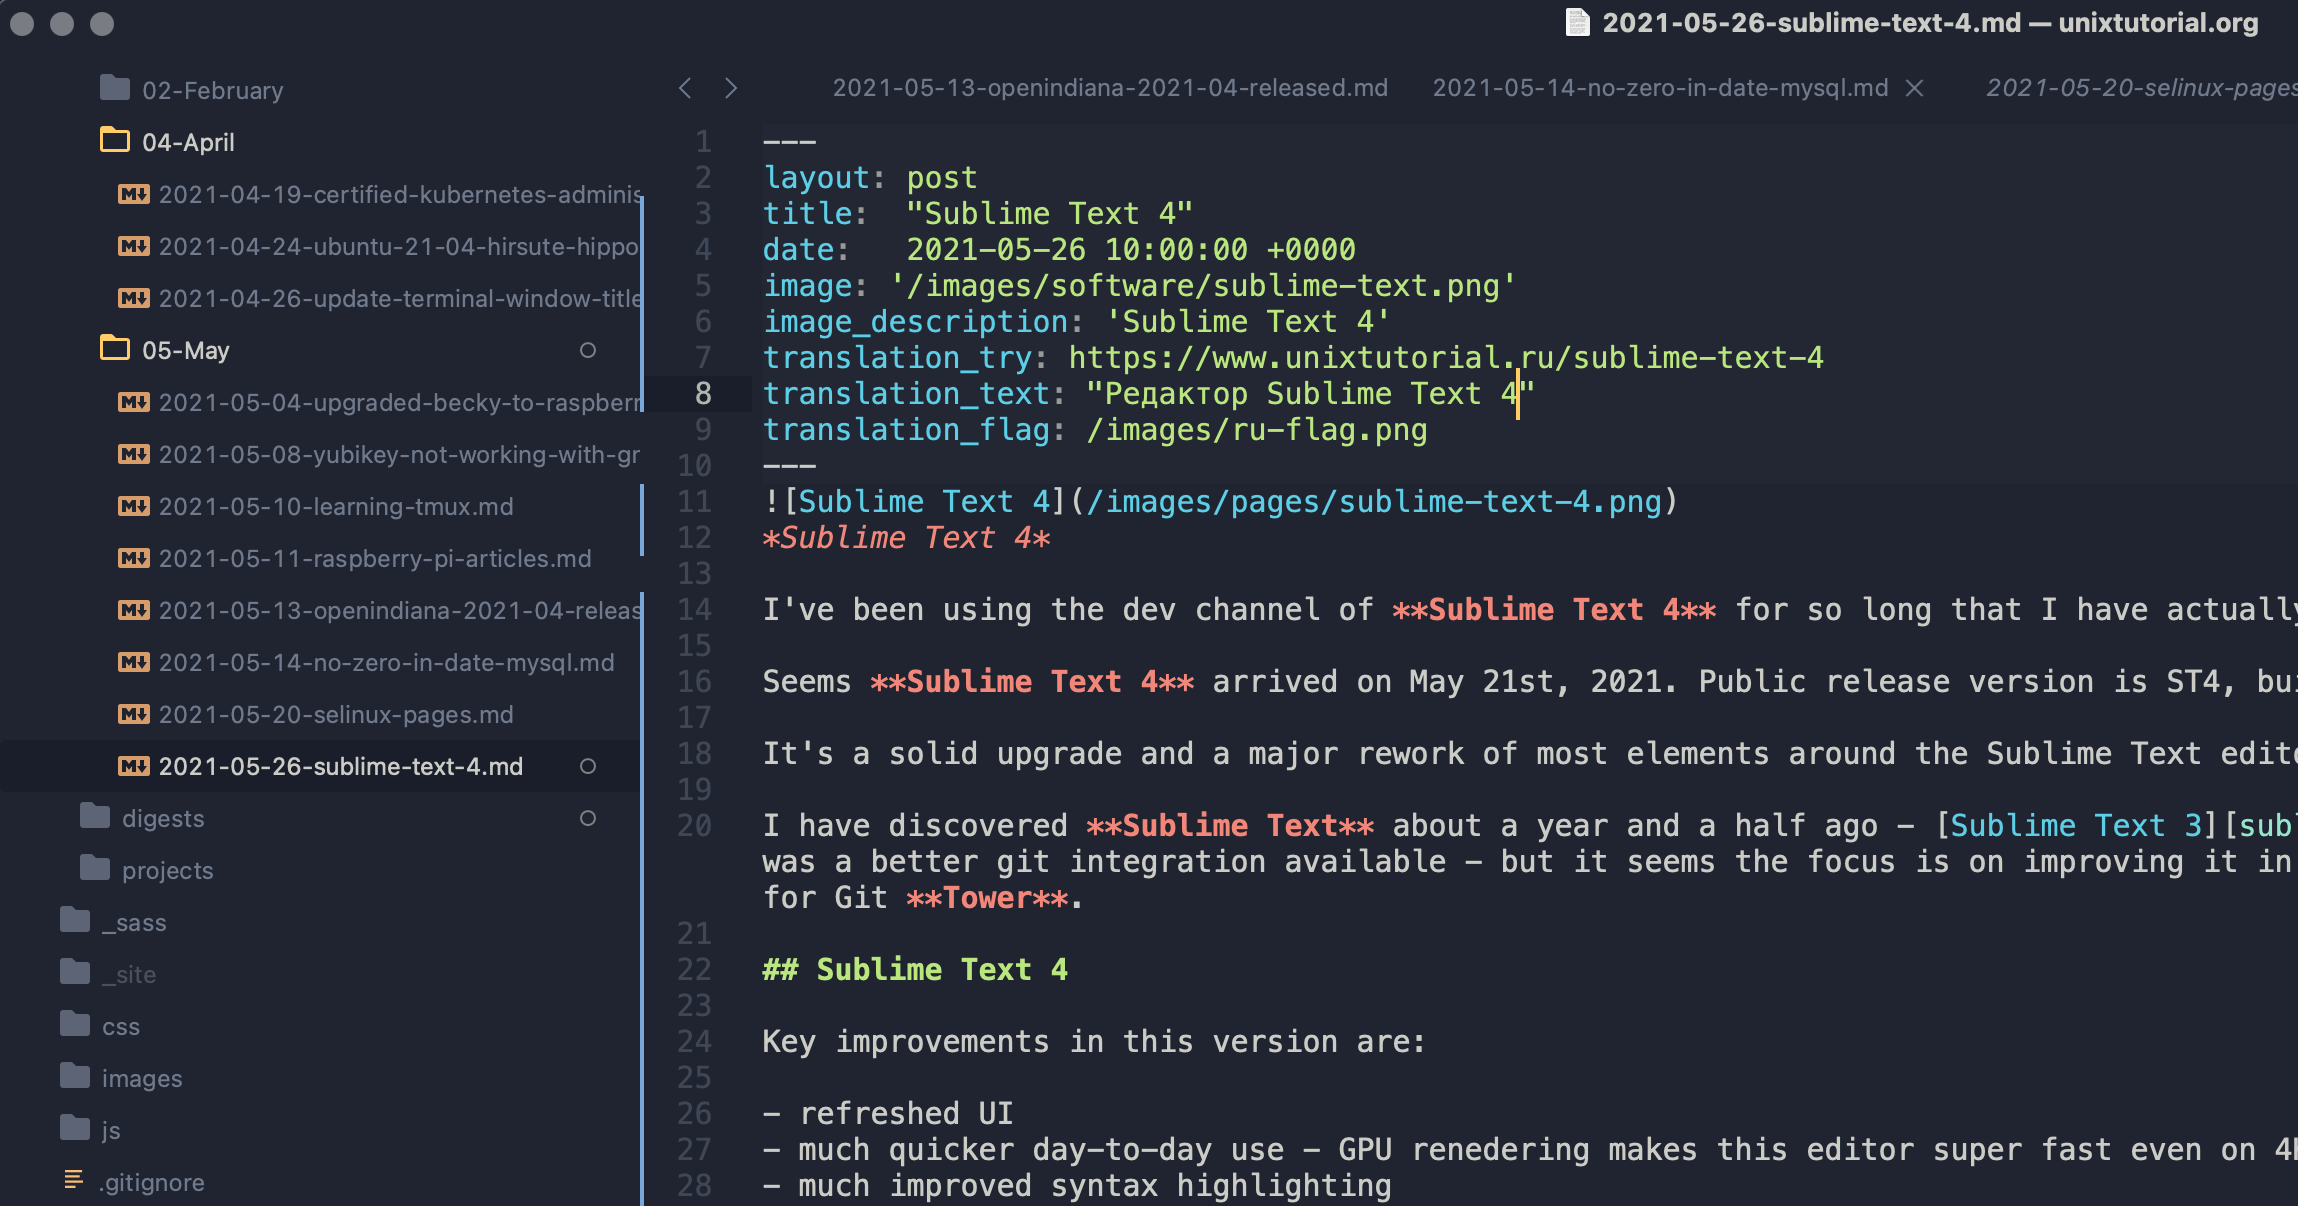The height and width of the screenshot is (1206, 2298).
Task: Click the forward navigation arrow above editor
Action: click(731, 88)
